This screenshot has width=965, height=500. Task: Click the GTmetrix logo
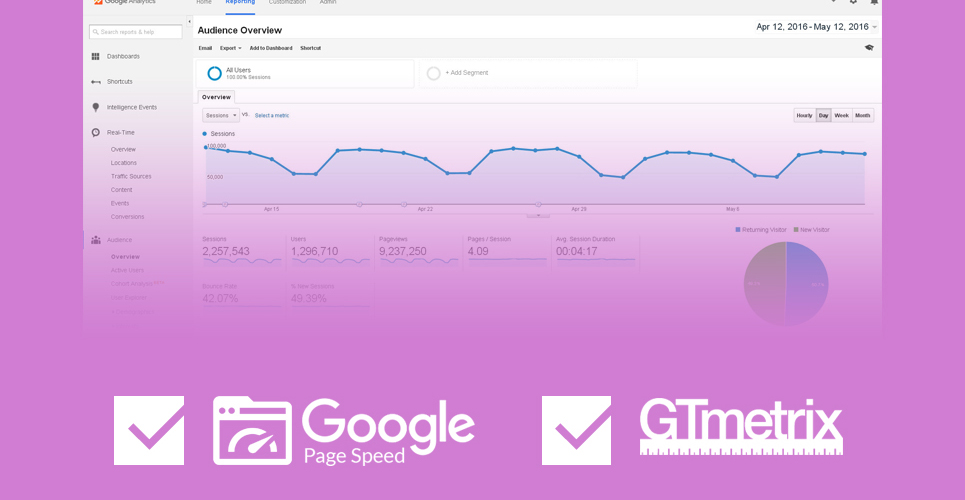pyautogui.click(x=741, y=427)
